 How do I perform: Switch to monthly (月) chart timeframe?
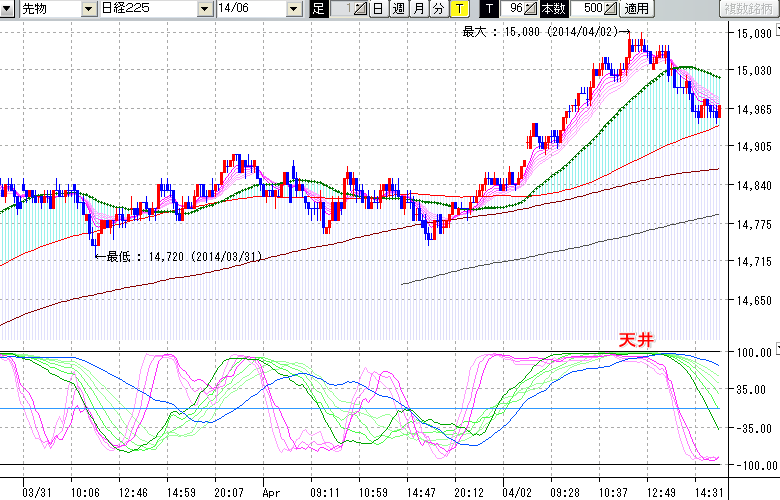pos(418,9)
